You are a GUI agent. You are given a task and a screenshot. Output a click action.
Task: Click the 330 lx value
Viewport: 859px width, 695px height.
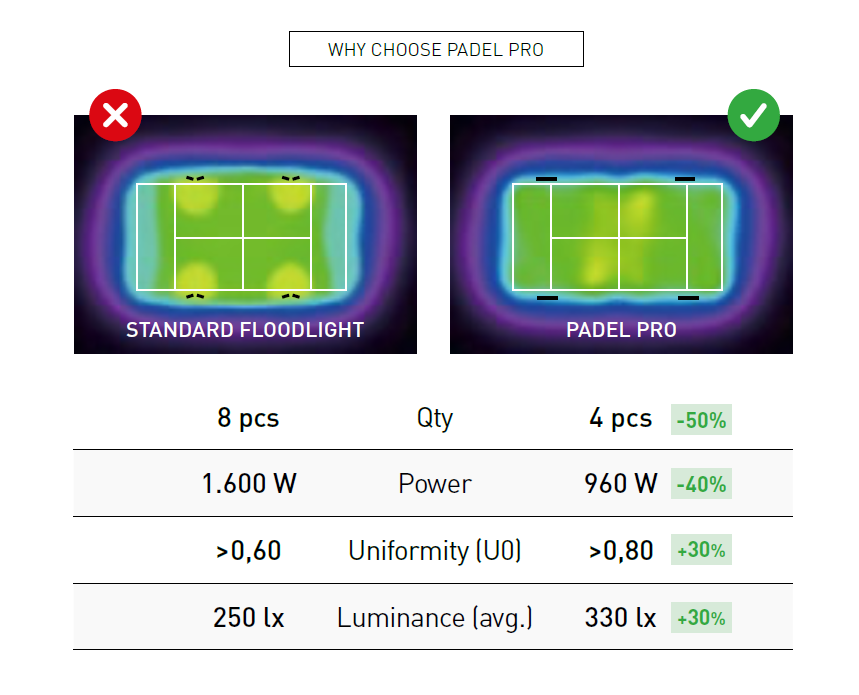621,618
